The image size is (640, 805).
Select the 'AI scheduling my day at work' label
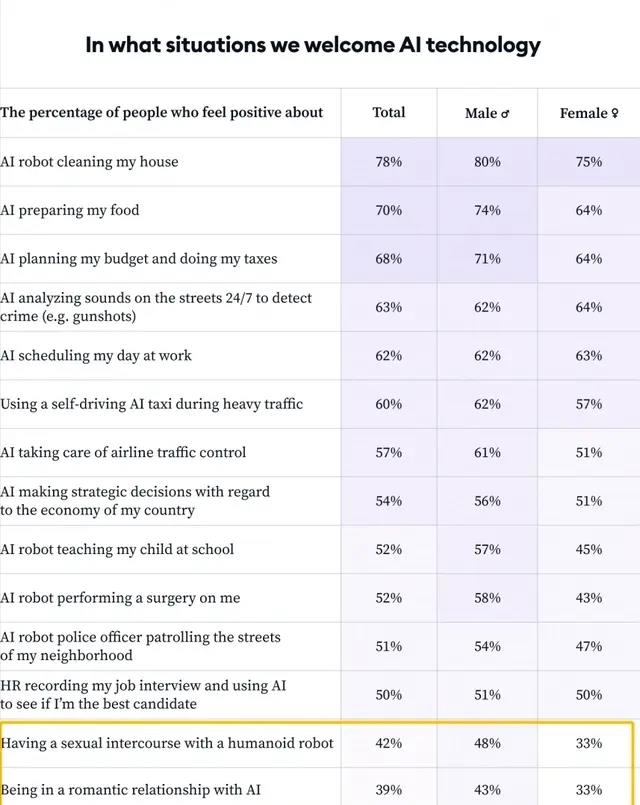(x=96, y=356)
